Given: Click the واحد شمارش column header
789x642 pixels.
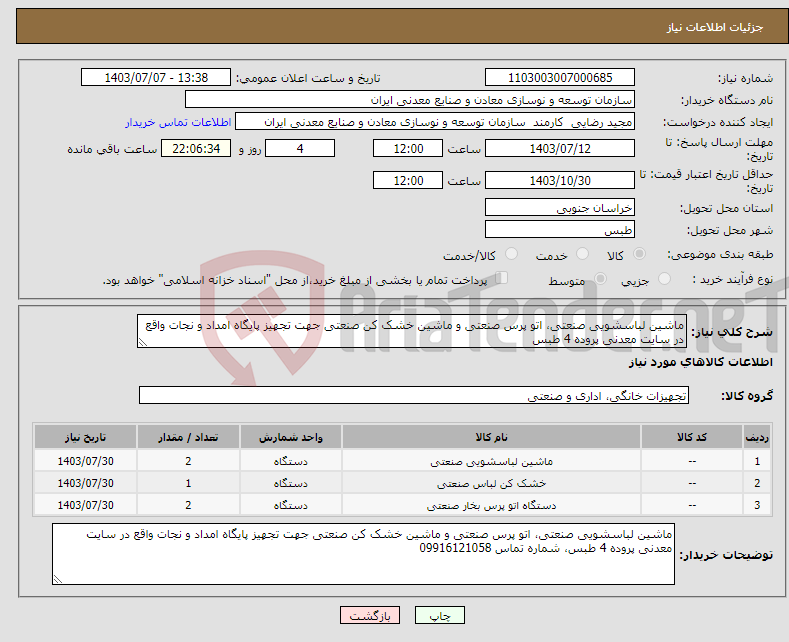Looking at the screenshot, I should 291,437.
